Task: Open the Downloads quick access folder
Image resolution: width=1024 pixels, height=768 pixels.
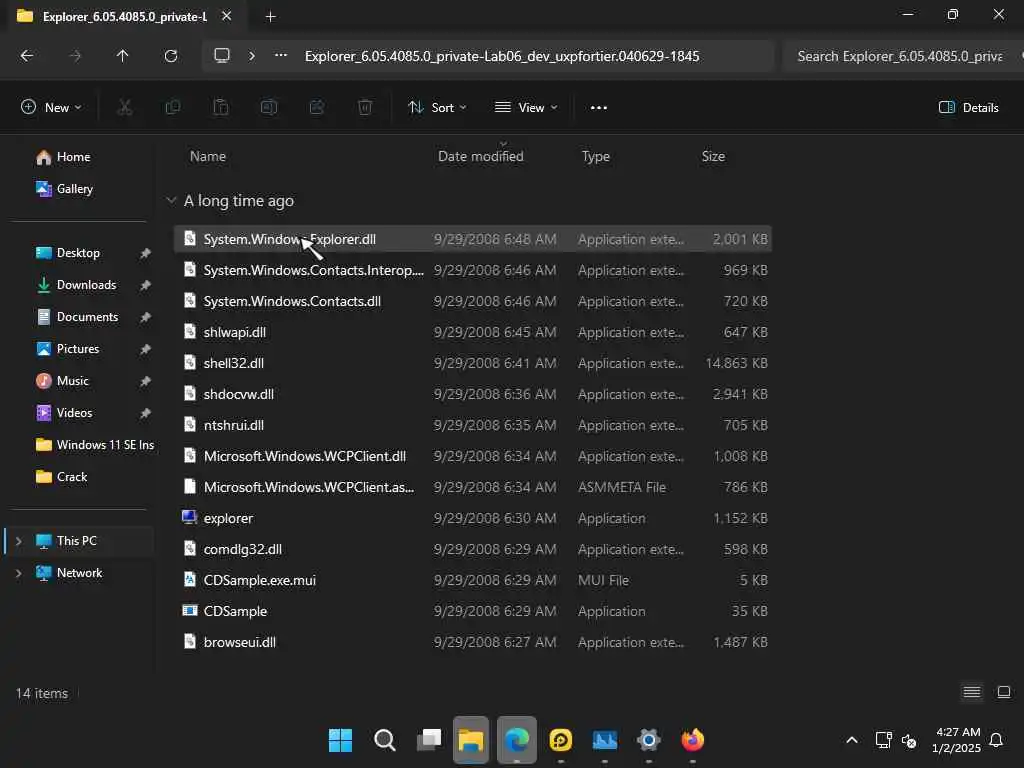Action: [86, 285]
